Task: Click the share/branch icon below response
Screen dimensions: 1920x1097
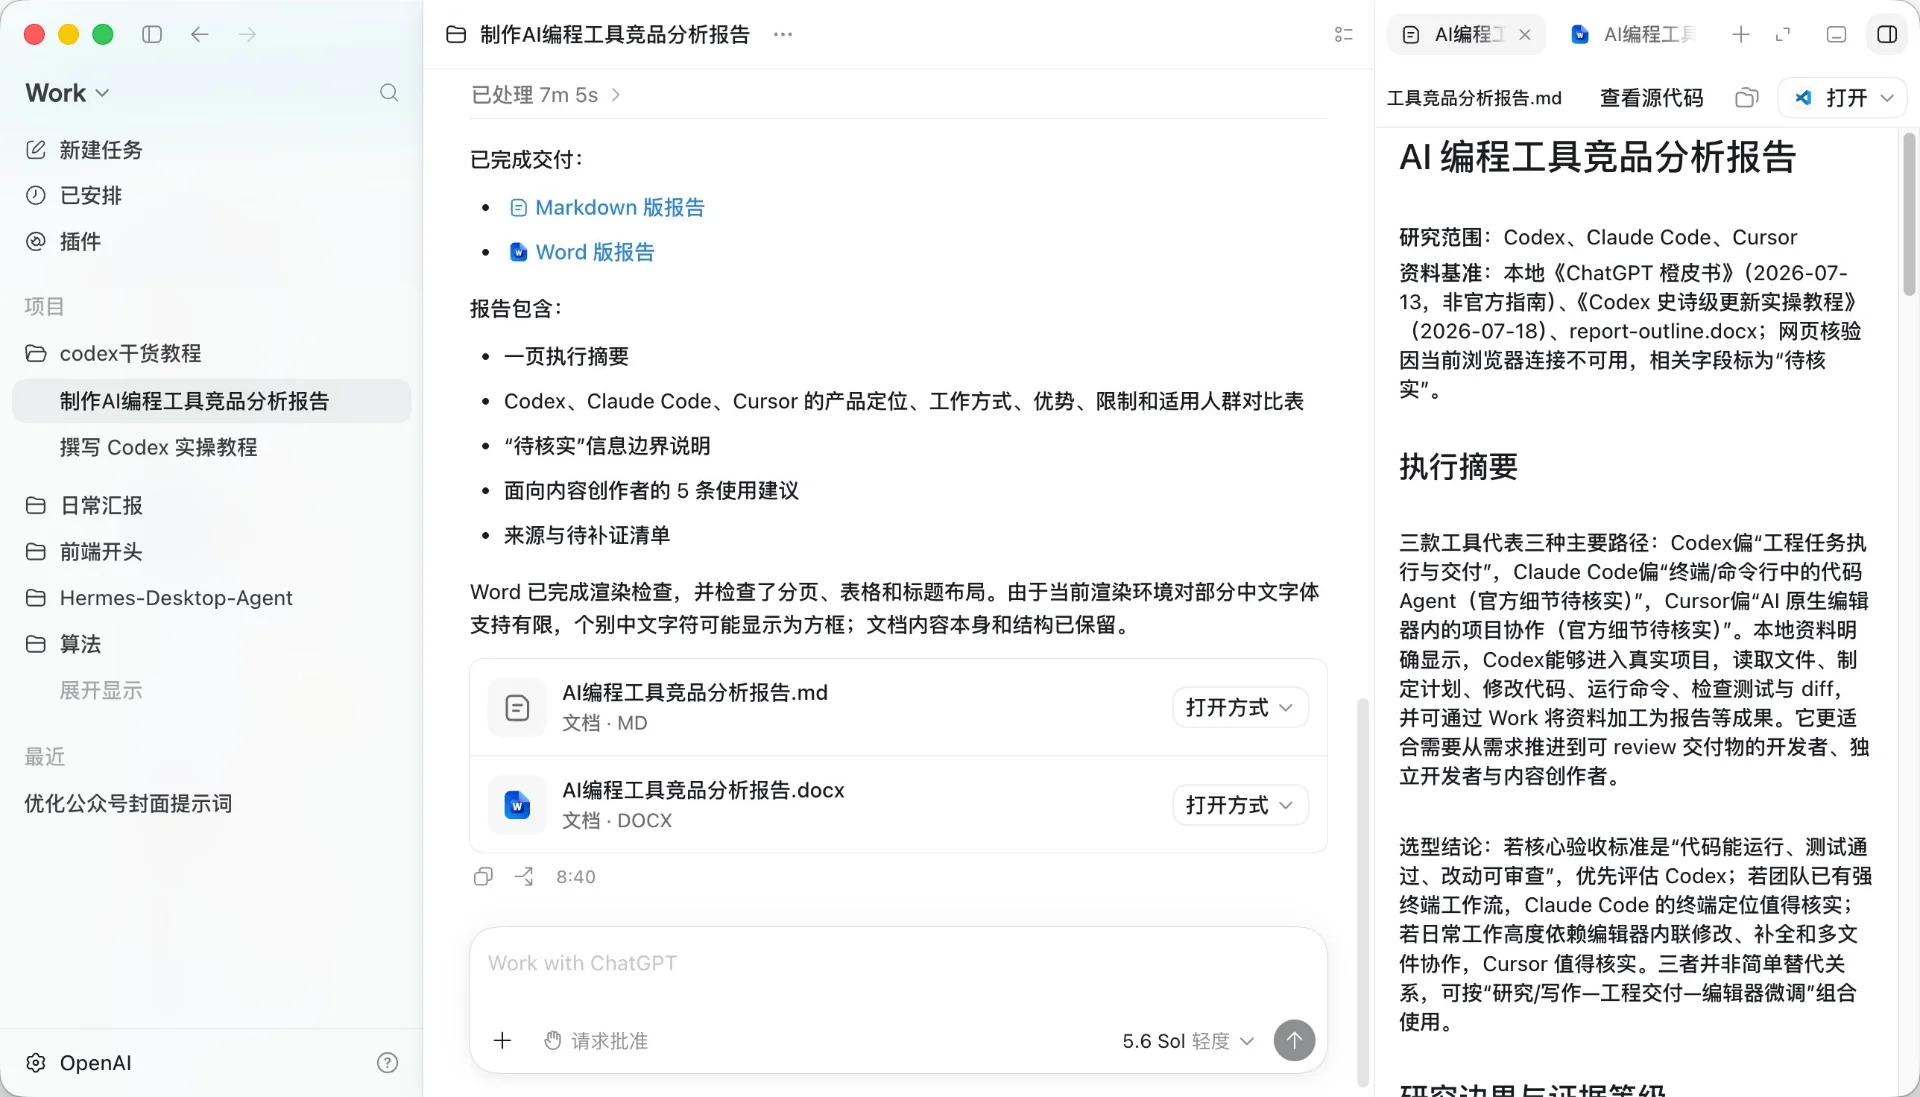Action: (524, 877)
